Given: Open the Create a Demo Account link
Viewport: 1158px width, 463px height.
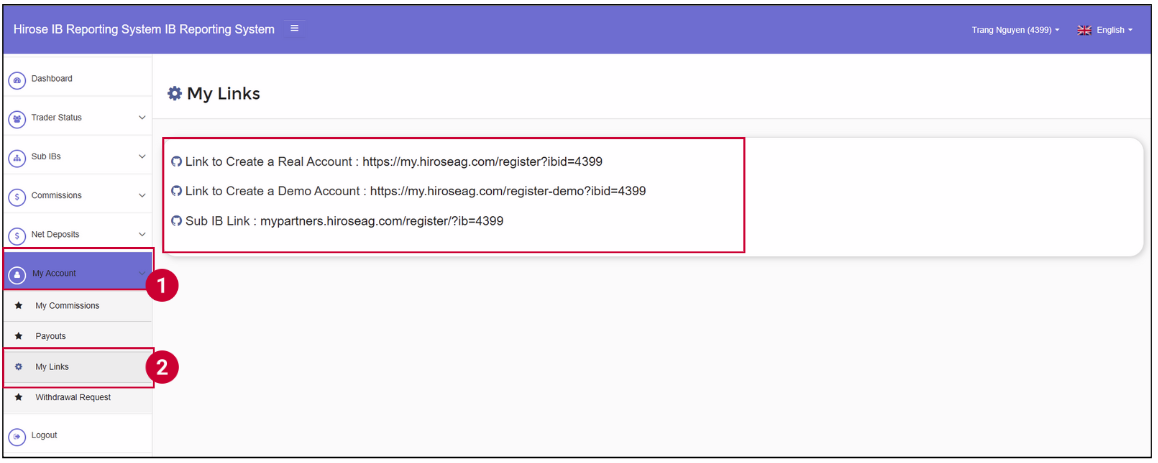Looking at the screenshot, I should [x=507, y=191].
